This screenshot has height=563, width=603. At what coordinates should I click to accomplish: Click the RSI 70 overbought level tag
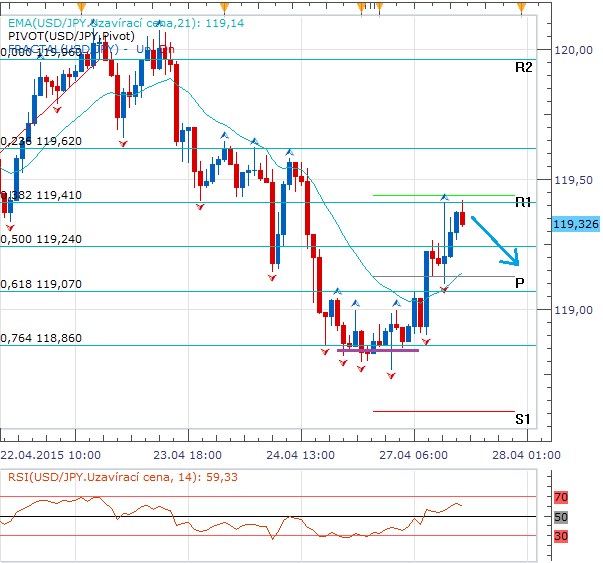point(561,496)
